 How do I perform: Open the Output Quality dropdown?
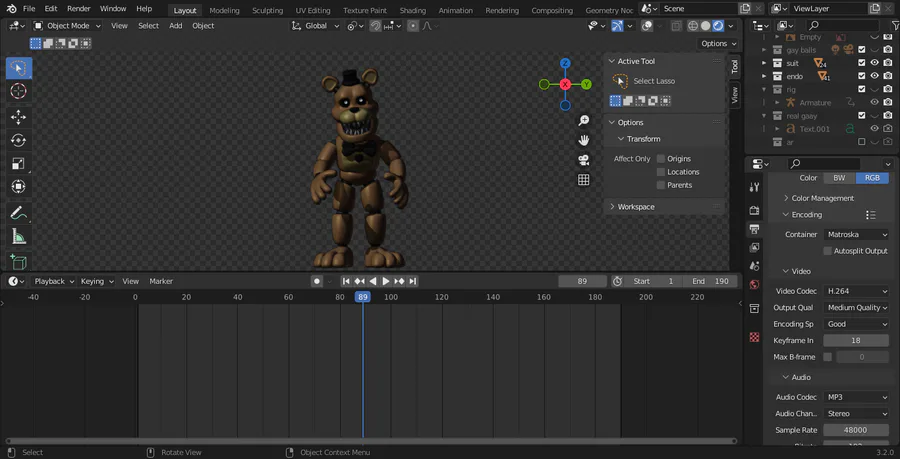click(x=856, y=308)
